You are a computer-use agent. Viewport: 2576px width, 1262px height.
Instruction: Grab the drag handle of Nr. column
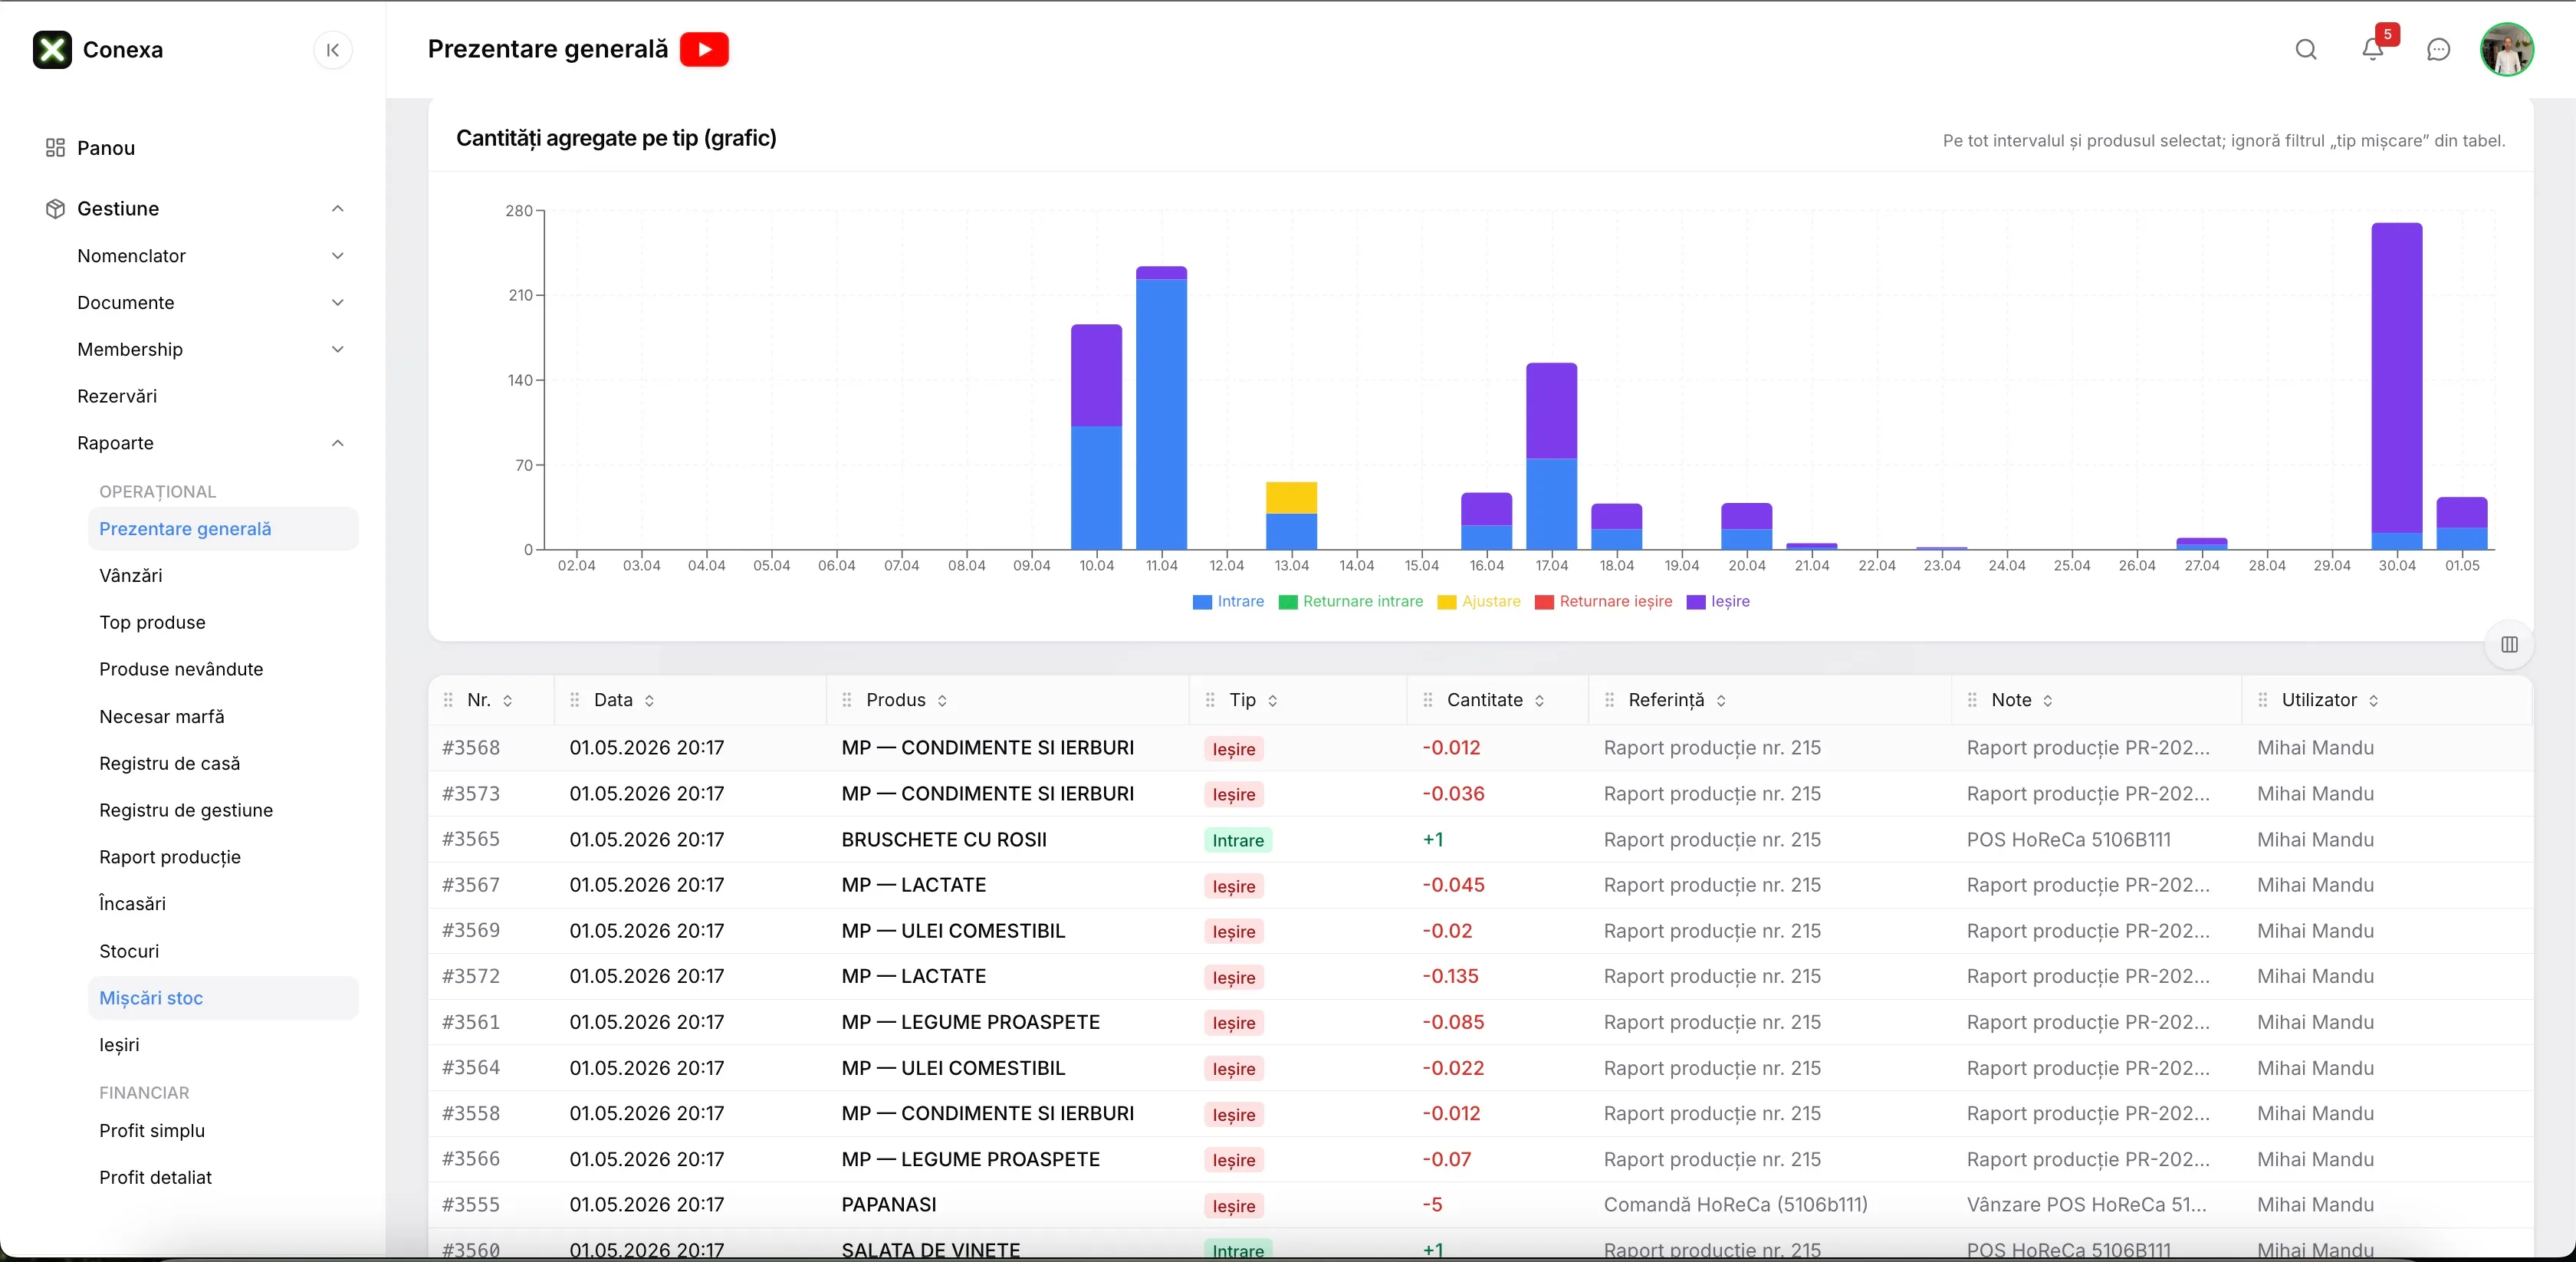(448, 700)
